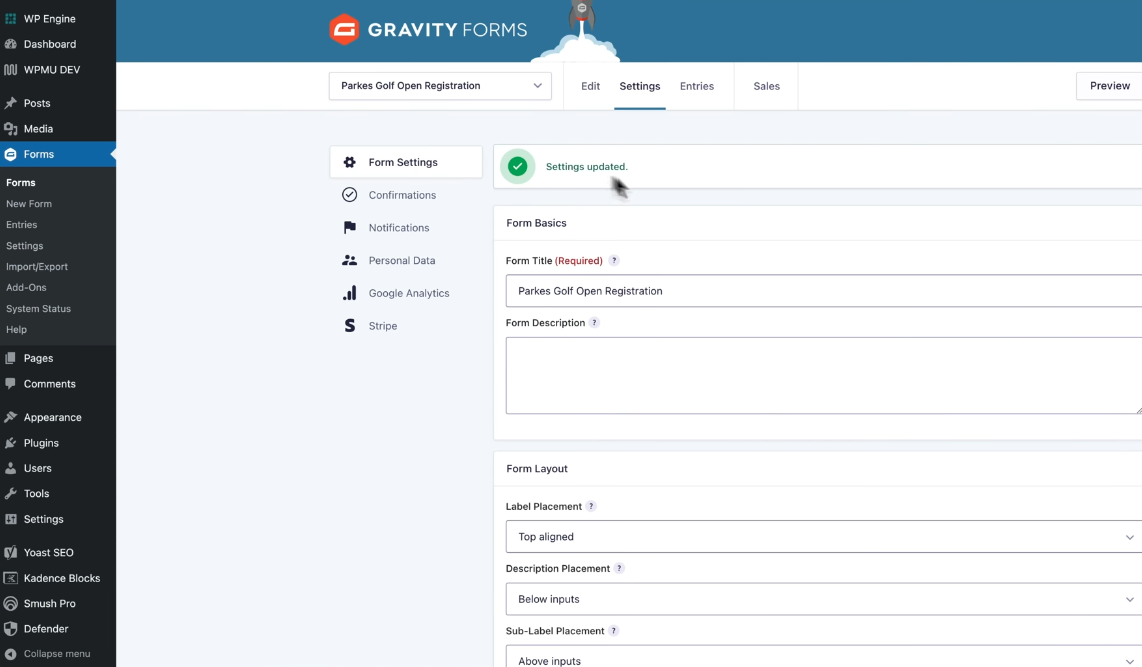1142x667 pixels.
Task: Click the Form Title help tooltip icon
Action: 614,261
